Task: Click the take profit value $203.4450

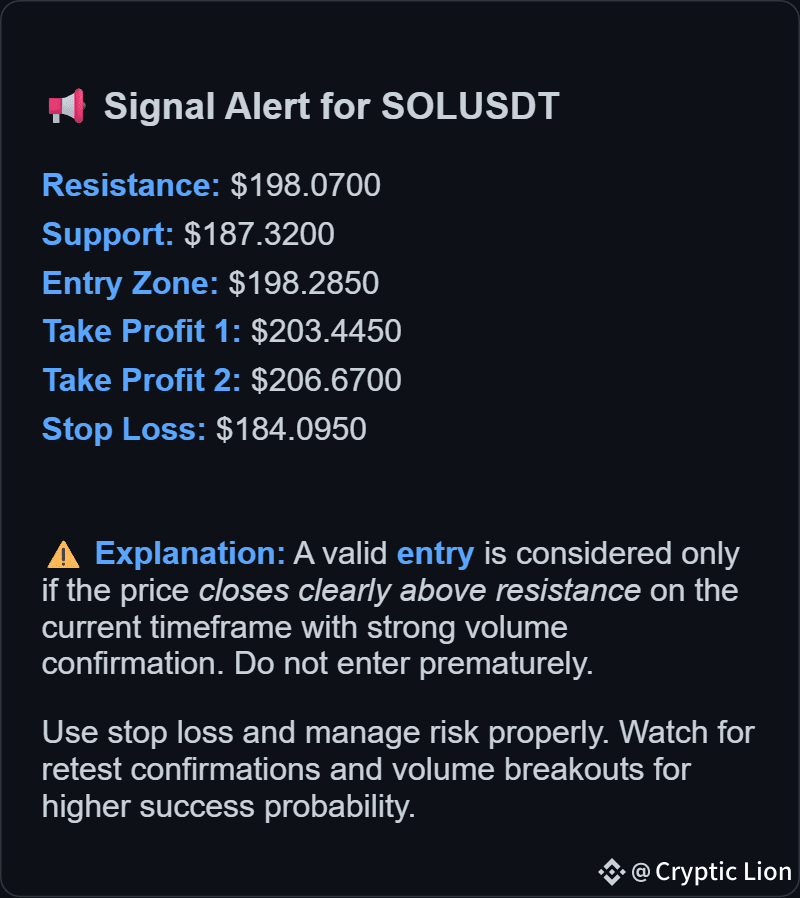Action: pyautogui.click(x=326, y=331)
